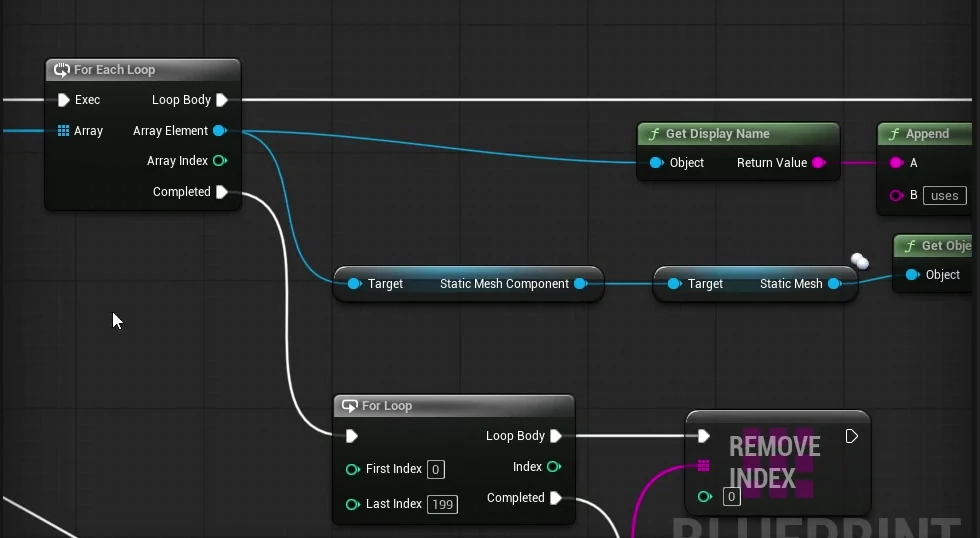
Task: Edit the Append B text field 'uses'
Action: (944, 196)
